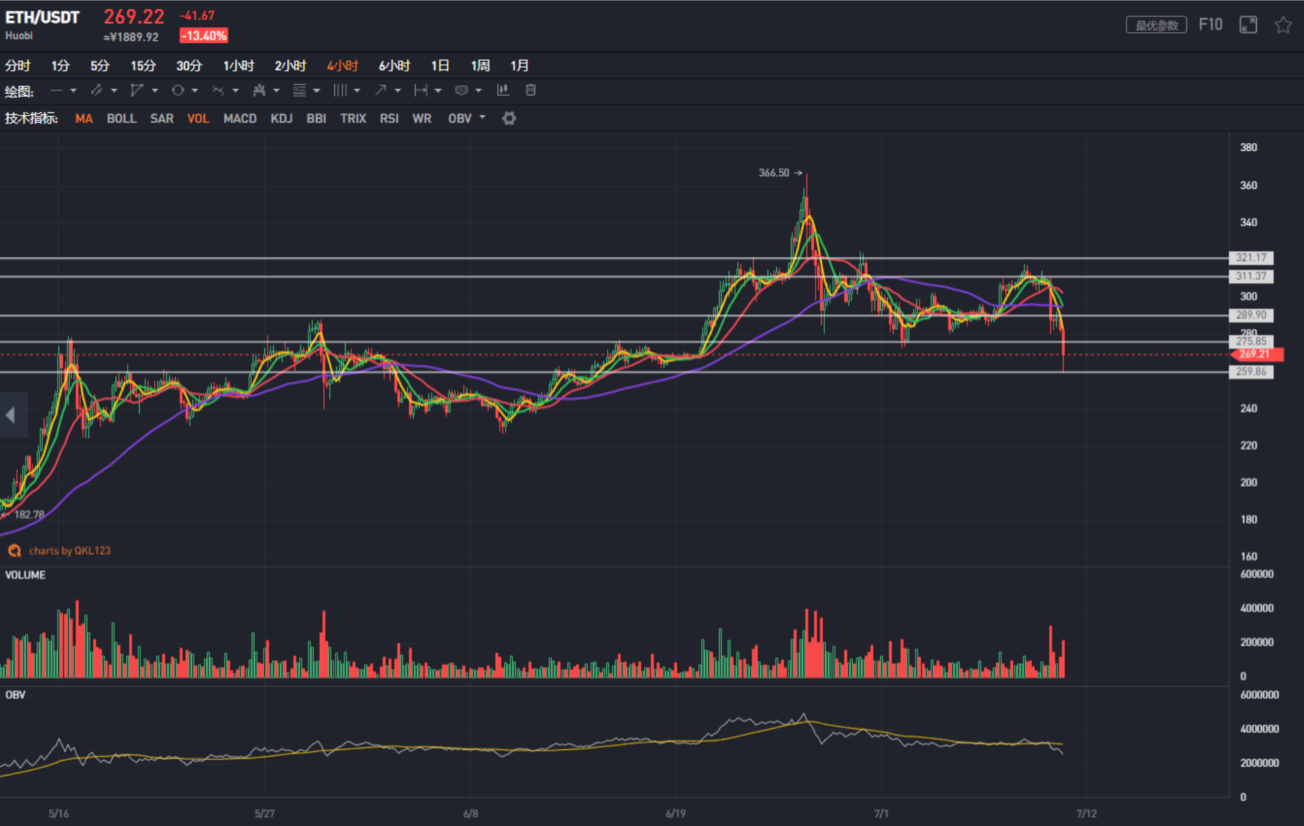This screenshot has height=826, width=1304.
Task: Select the text annotation bubble tool
Action: pyautogui.click(x=461, y=90)
